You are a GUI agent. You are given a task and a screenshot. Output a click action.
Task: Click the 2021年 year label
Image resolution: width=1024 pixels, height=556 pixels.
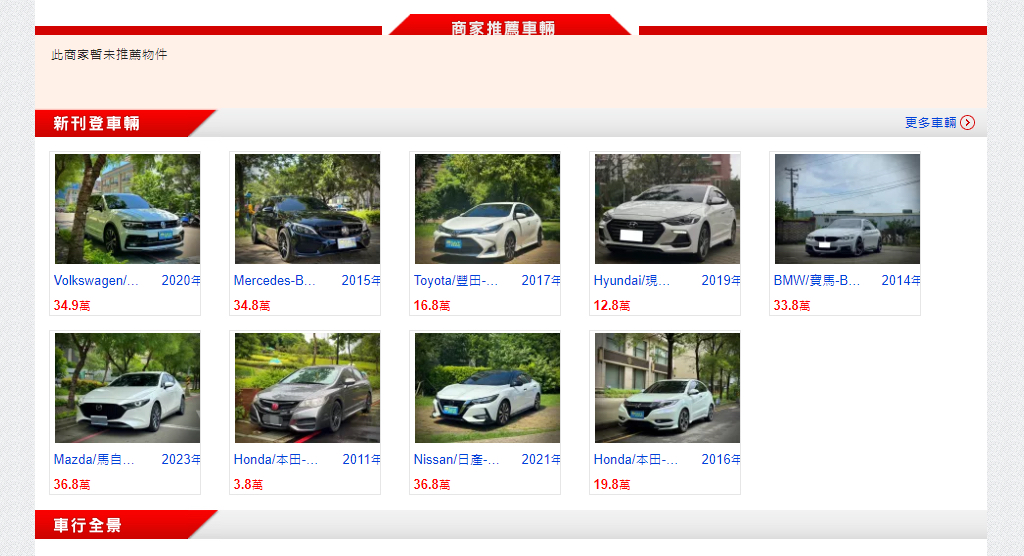[x=541, y=459]
